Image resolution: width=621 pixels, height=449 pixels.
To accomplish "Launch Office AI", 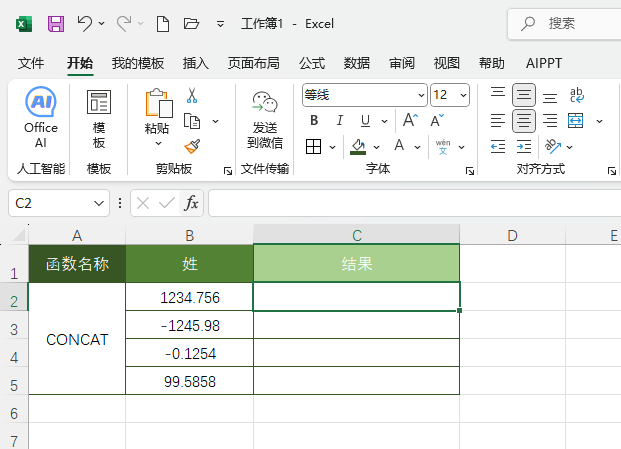I will (41, 118).
